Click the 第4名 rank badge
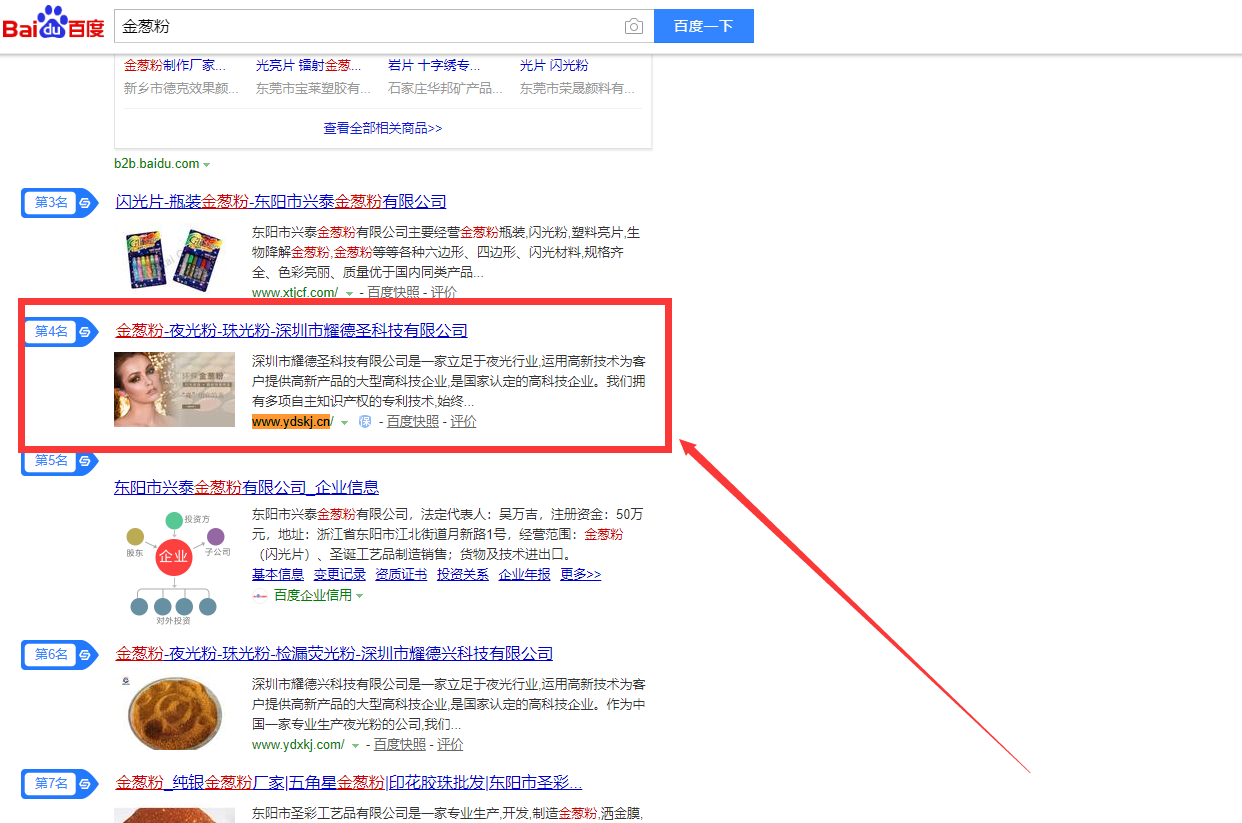The height and width of the screenshot is (823, 1242). [x=52, y=331]
